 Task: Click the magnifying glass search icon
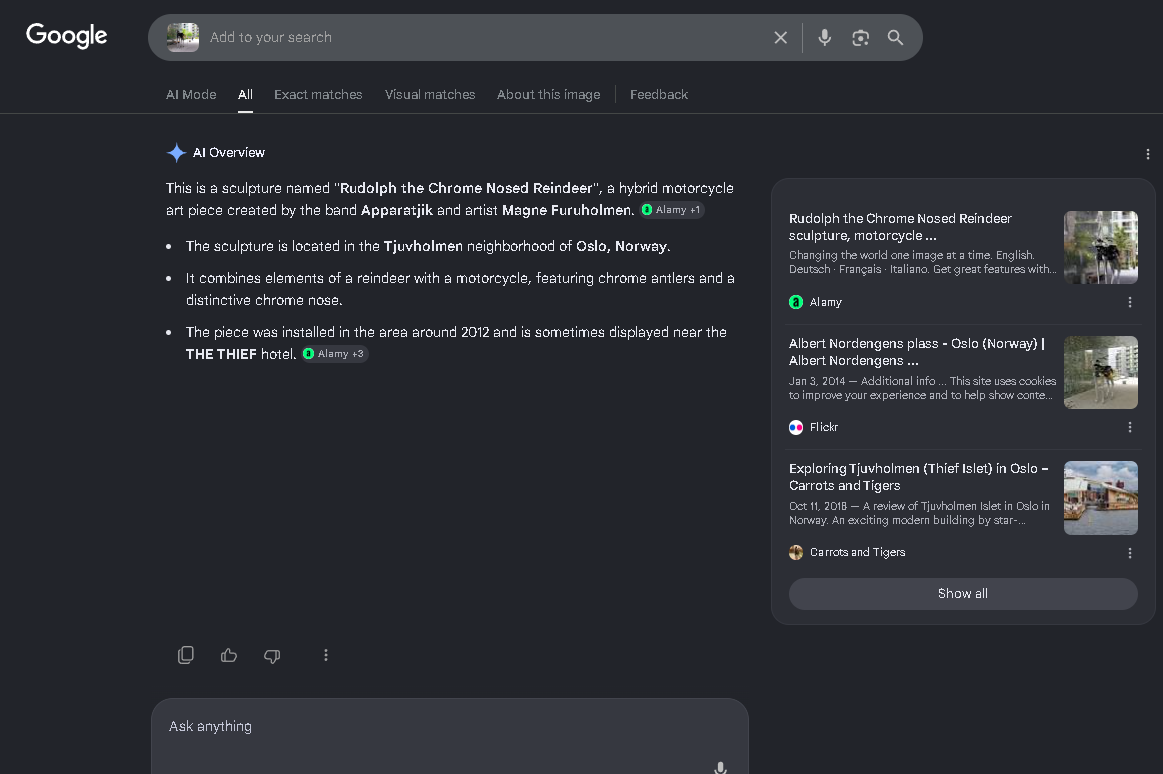[895, 38]
